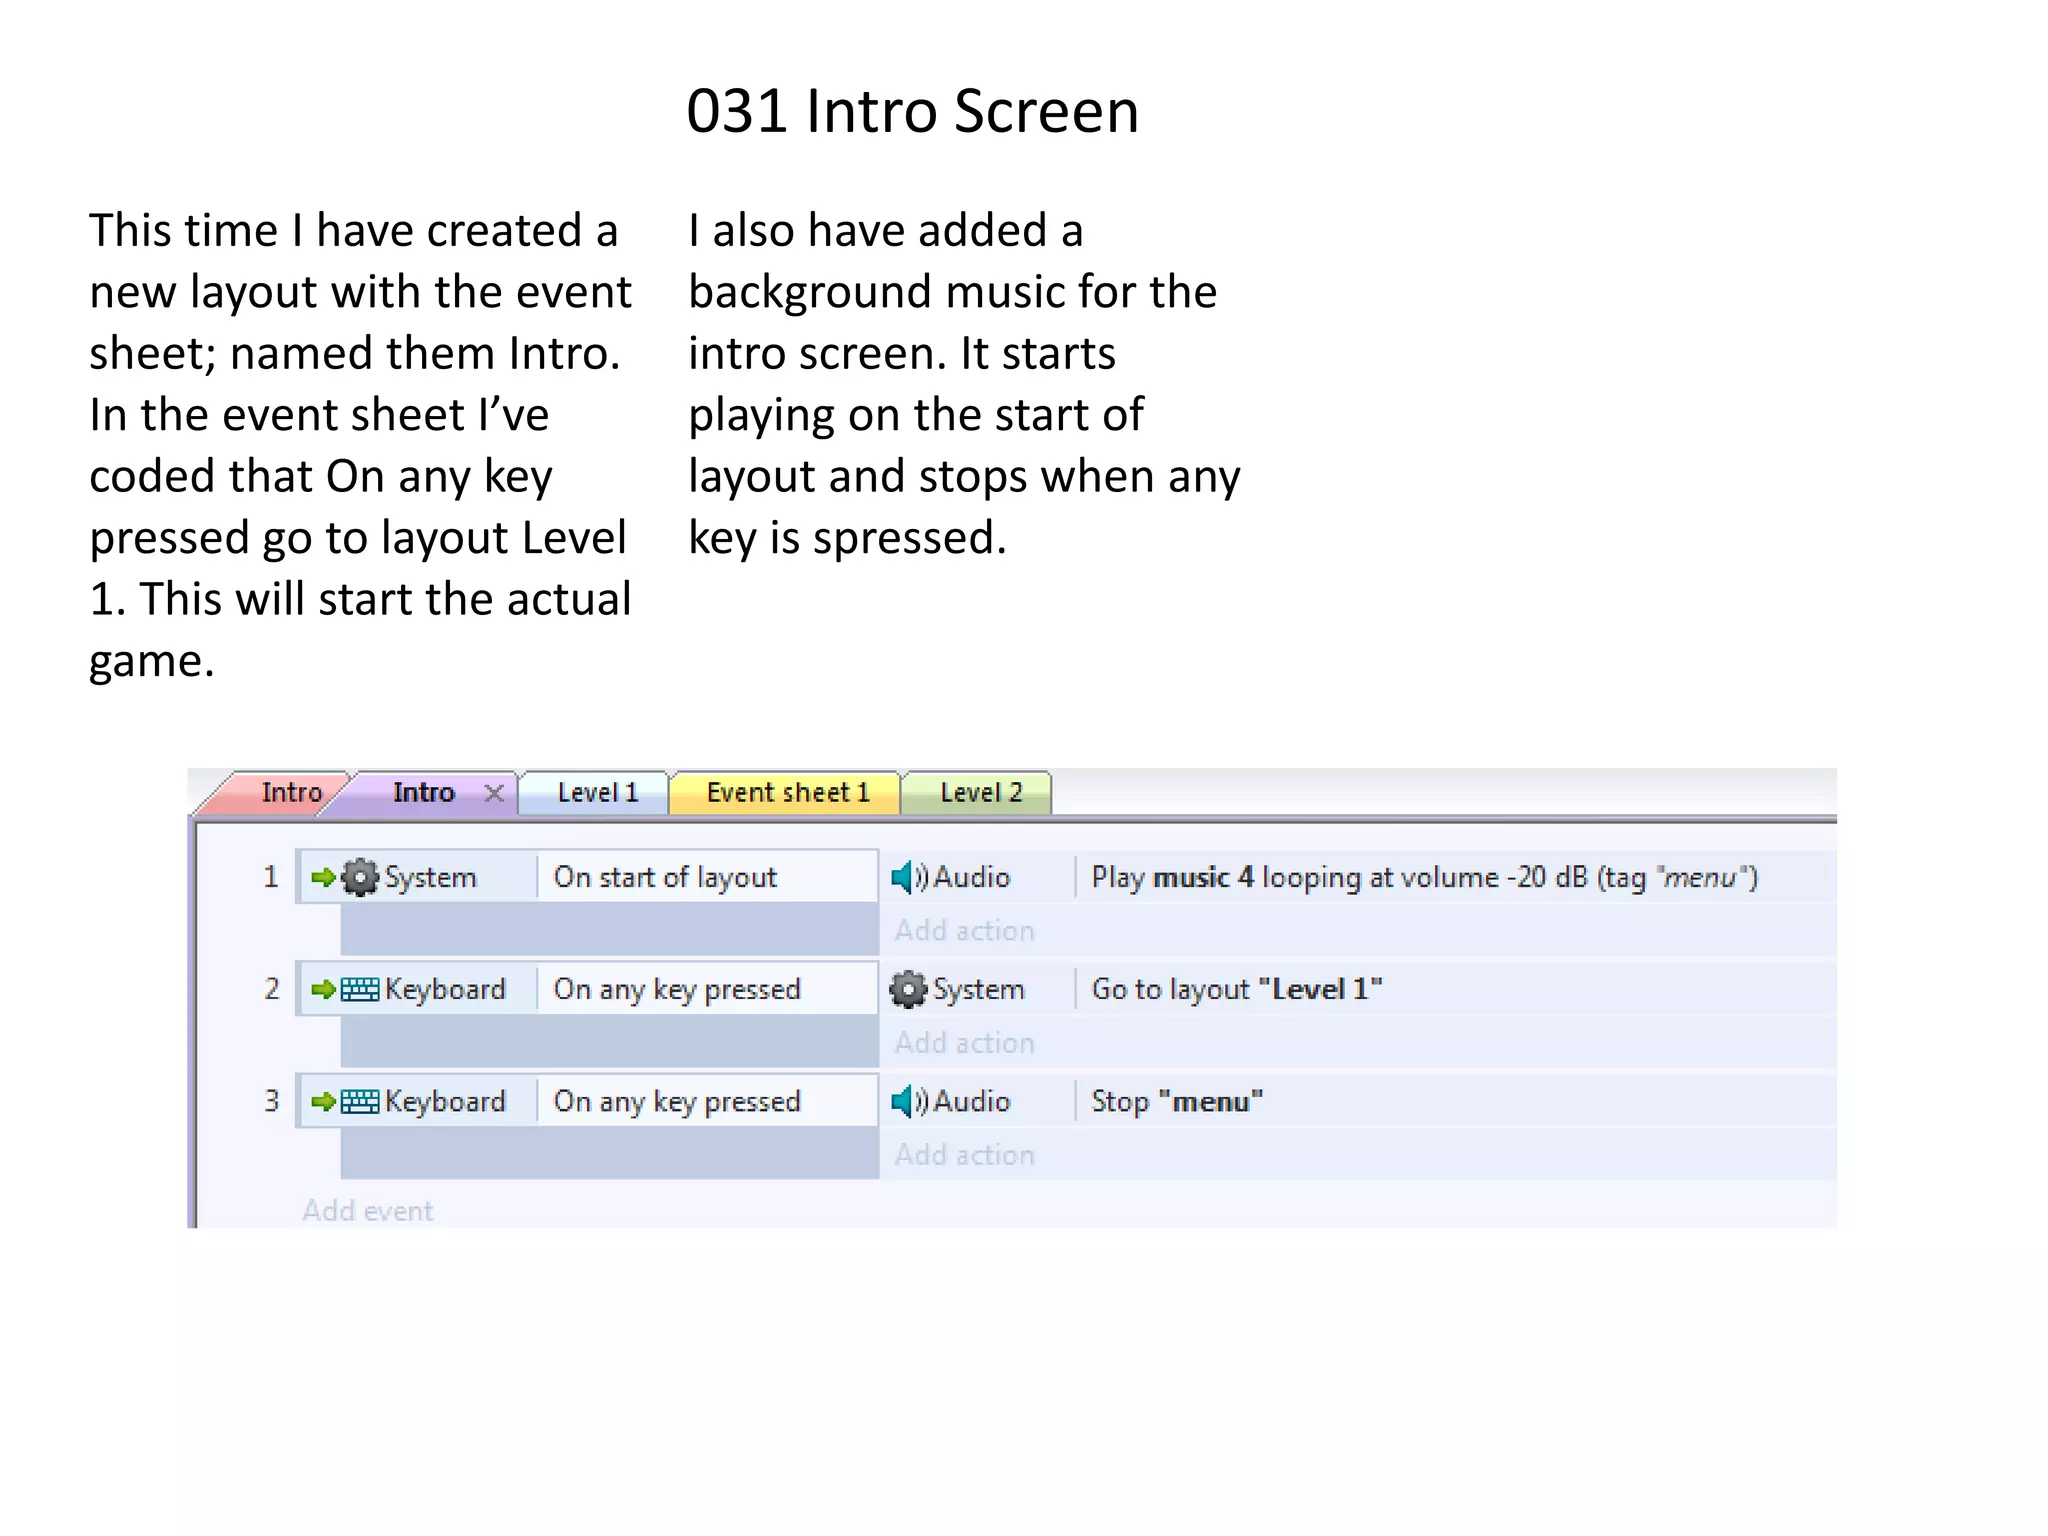Viewport: 2048px width, 1536px height.
Task: Click the Audio speaker icon in event 1
Action: point(910,878)
